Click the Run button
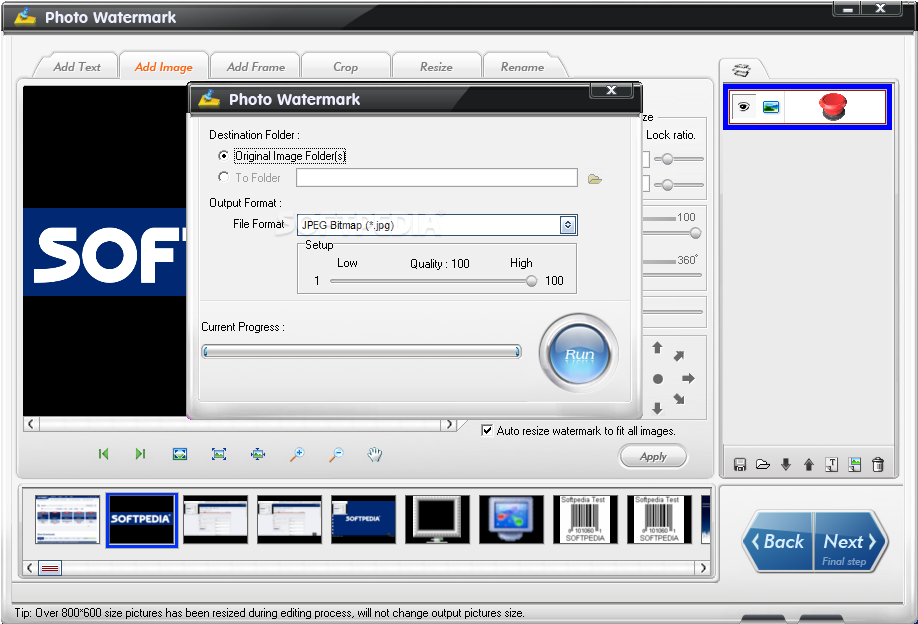918x624 pixels. pos(579,354)
